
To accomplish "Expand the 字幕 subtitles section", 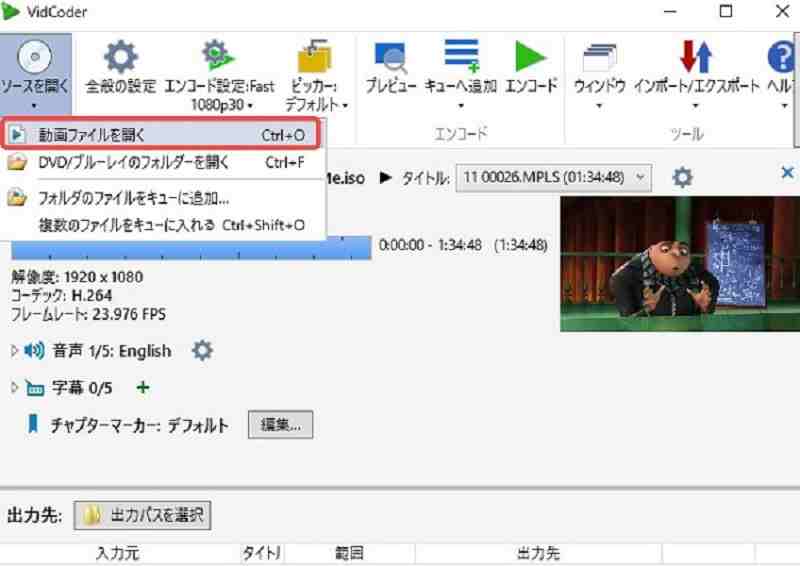I will (14, 388).
